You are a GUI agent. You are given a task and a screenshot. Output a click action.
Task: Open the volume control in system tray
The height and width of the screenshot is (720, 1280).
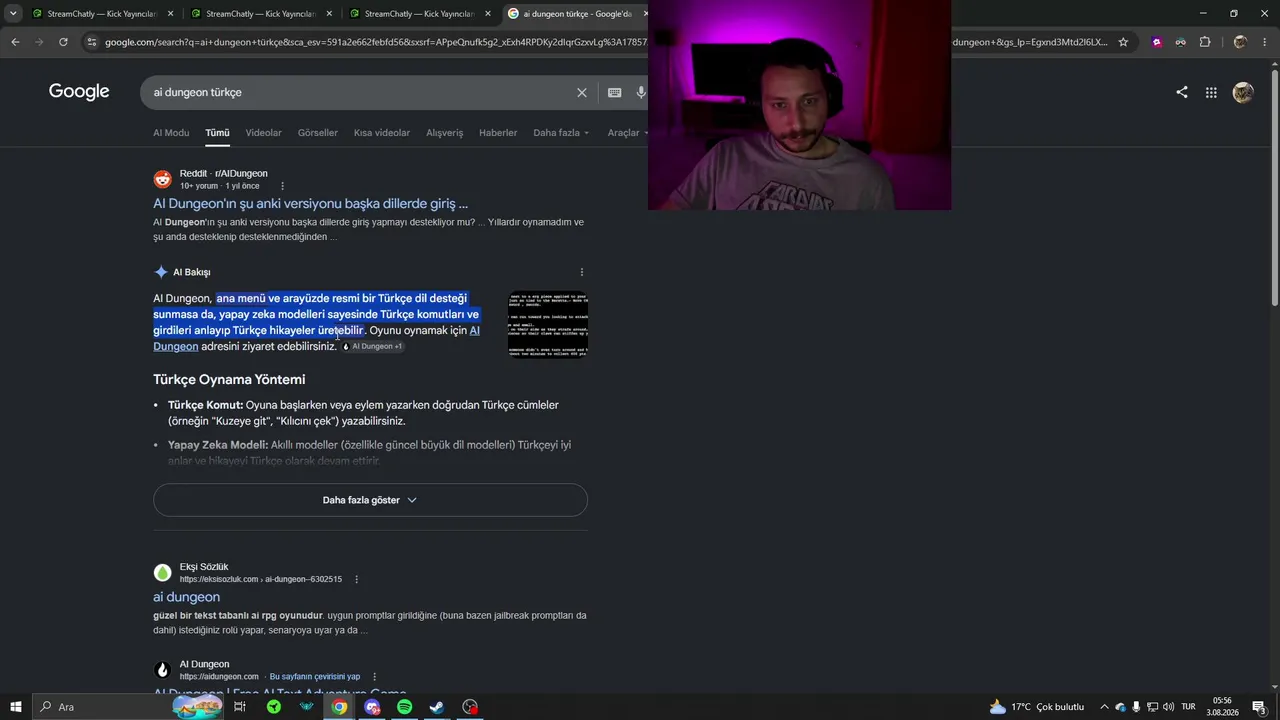click(x=1168, y=707)
